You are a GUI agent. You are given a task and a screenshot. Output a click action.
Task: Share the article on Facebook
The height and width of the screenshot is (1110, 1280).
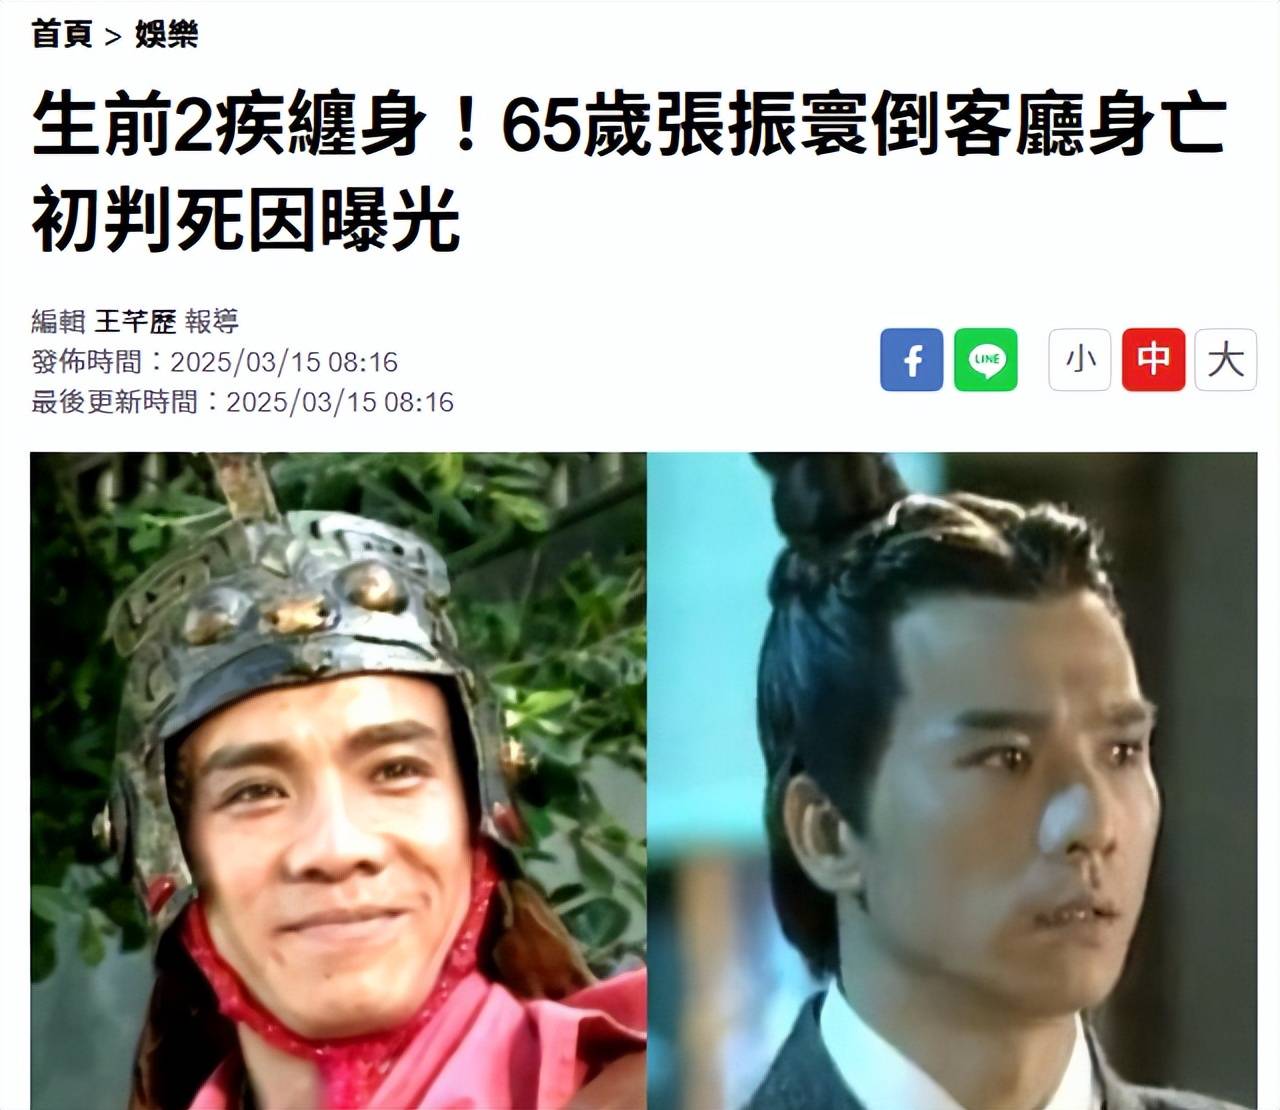click(x=911, y=359)
